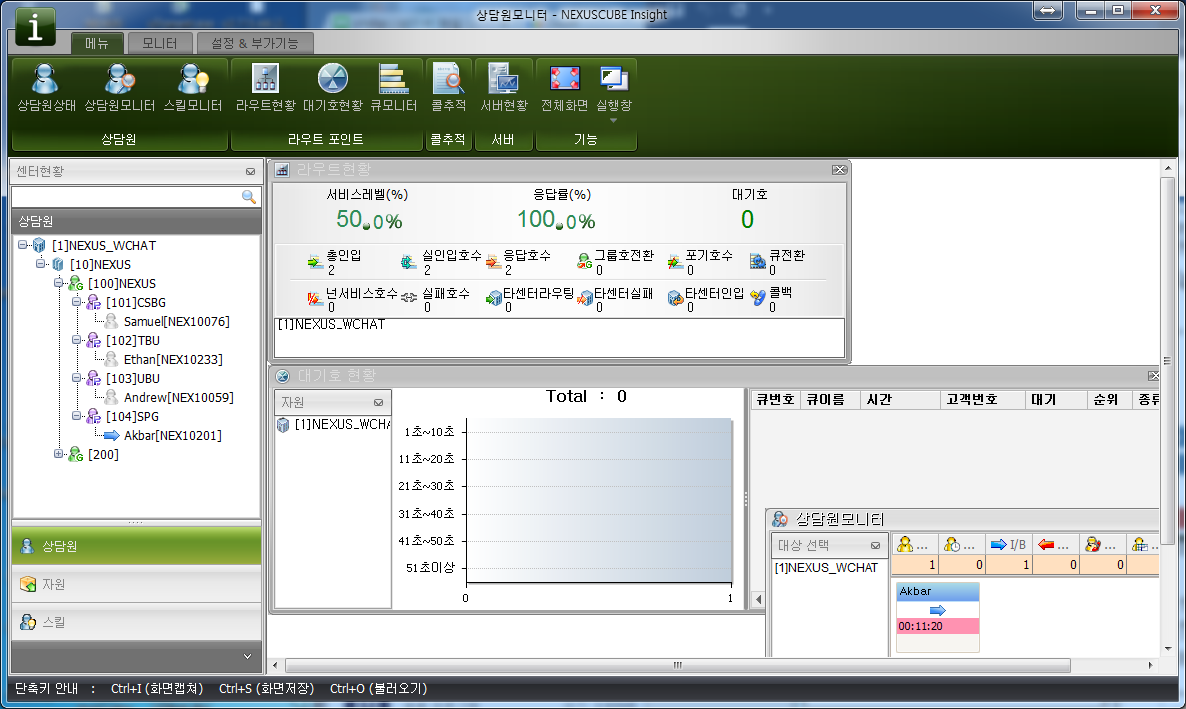Open the 상담원상태 agent status view
Image resolution: width=1186 pixels, height=709 pixels.
click(x=46, y=89)
